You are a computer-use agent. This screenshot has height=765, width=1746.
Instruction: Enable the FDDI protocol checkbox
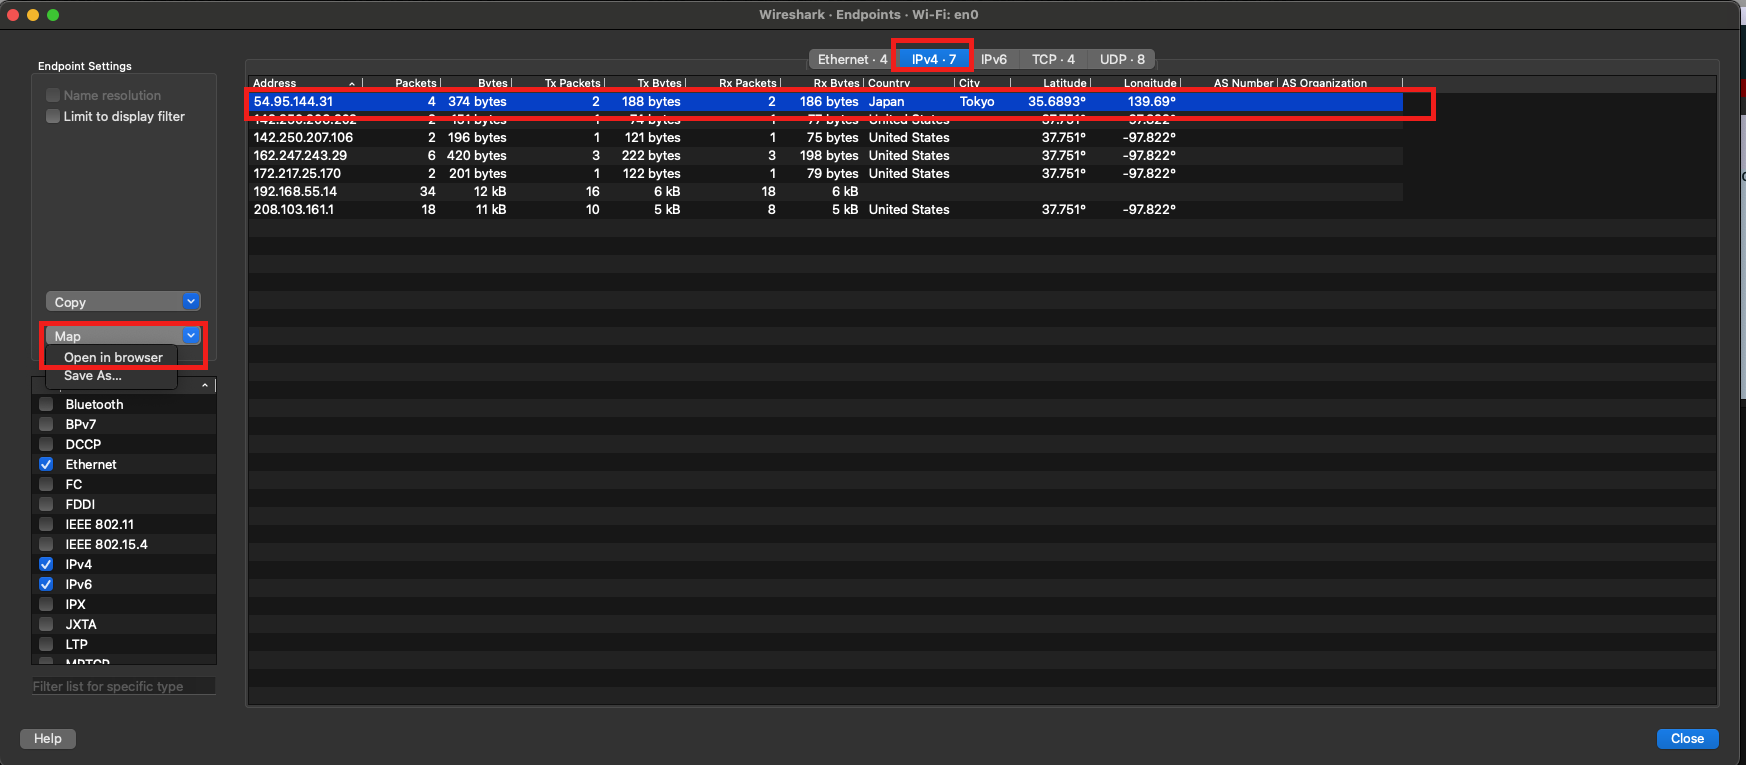coord(46,504)
